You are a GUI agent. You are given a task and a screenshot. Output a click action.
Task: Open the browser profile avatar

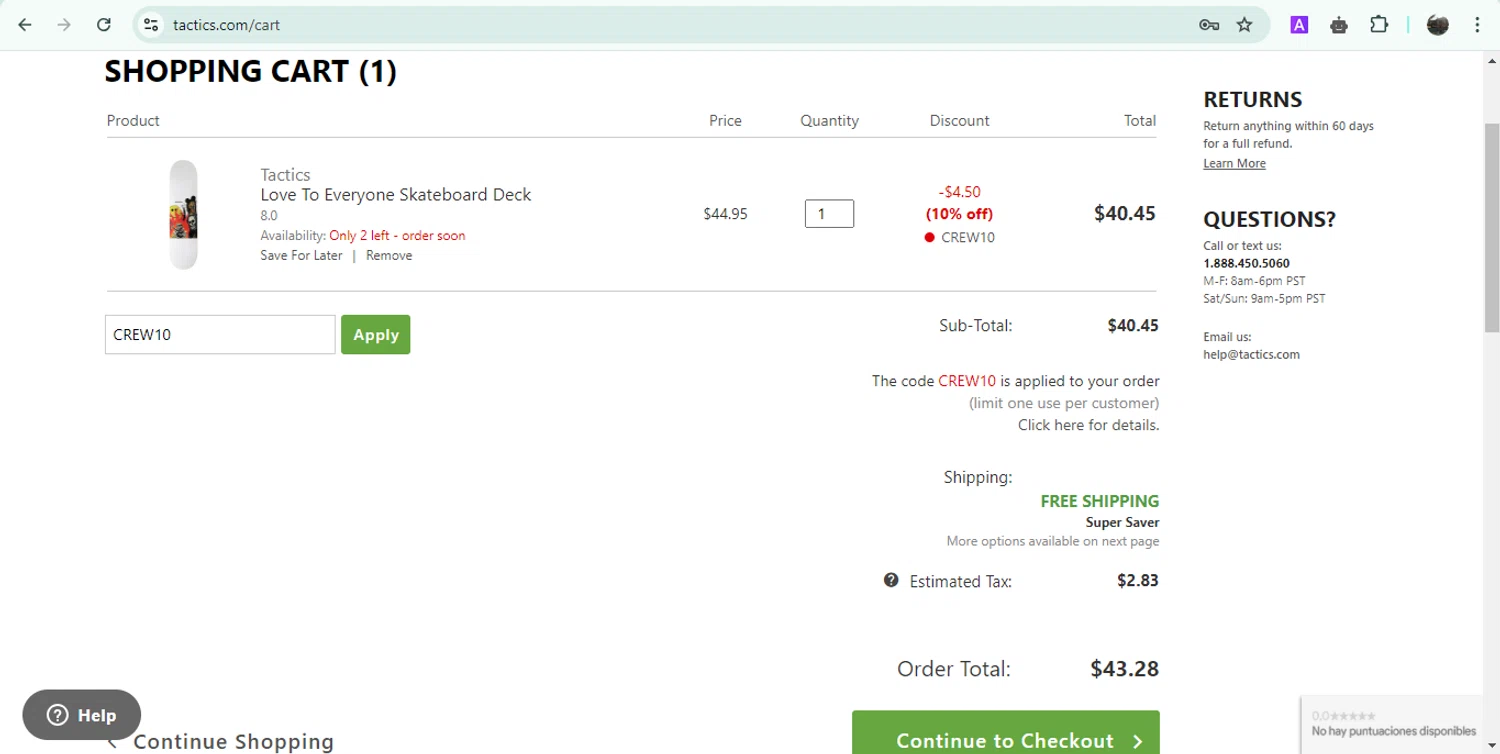(1437, 25)
